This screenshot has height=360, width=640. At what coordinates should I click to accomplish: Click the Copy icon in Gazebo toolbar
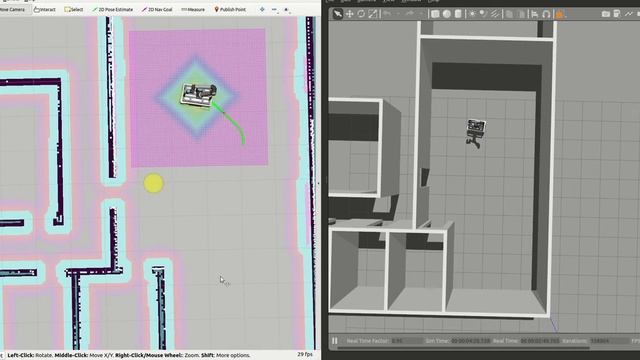pos(509,14)
